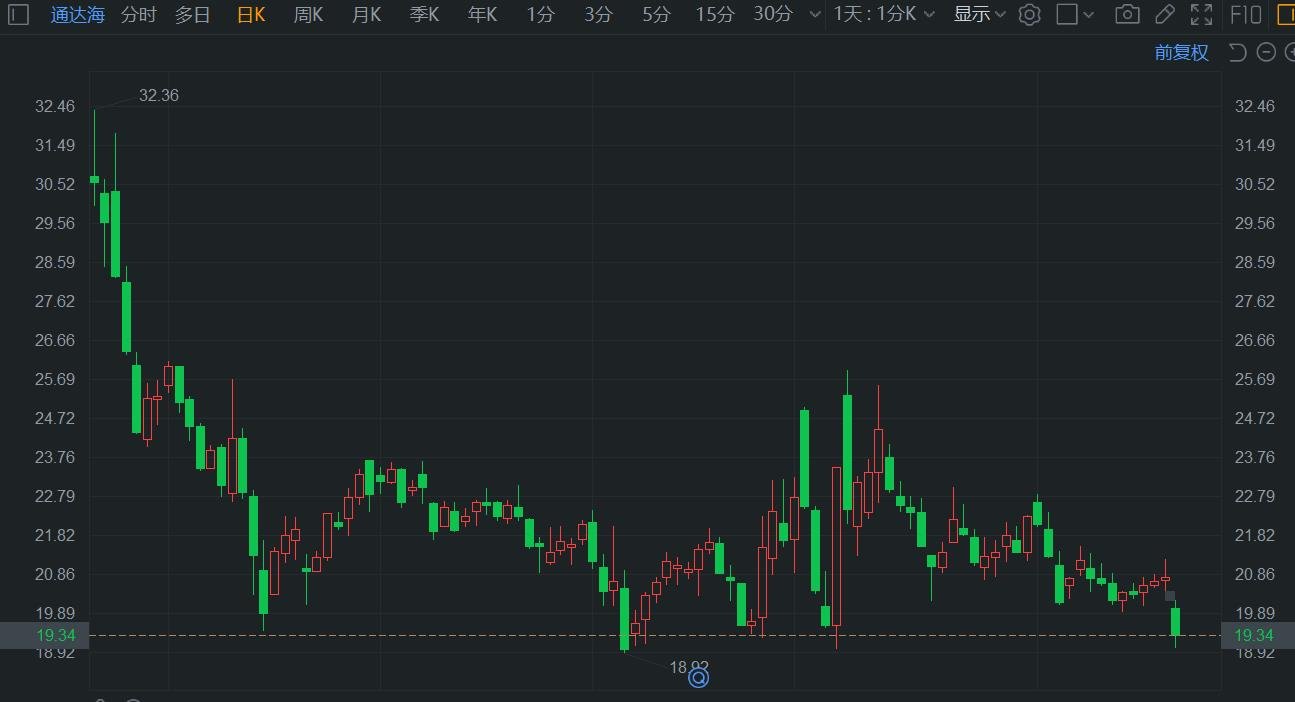Switch to the 多日 multi-day tab

point(192,14)
